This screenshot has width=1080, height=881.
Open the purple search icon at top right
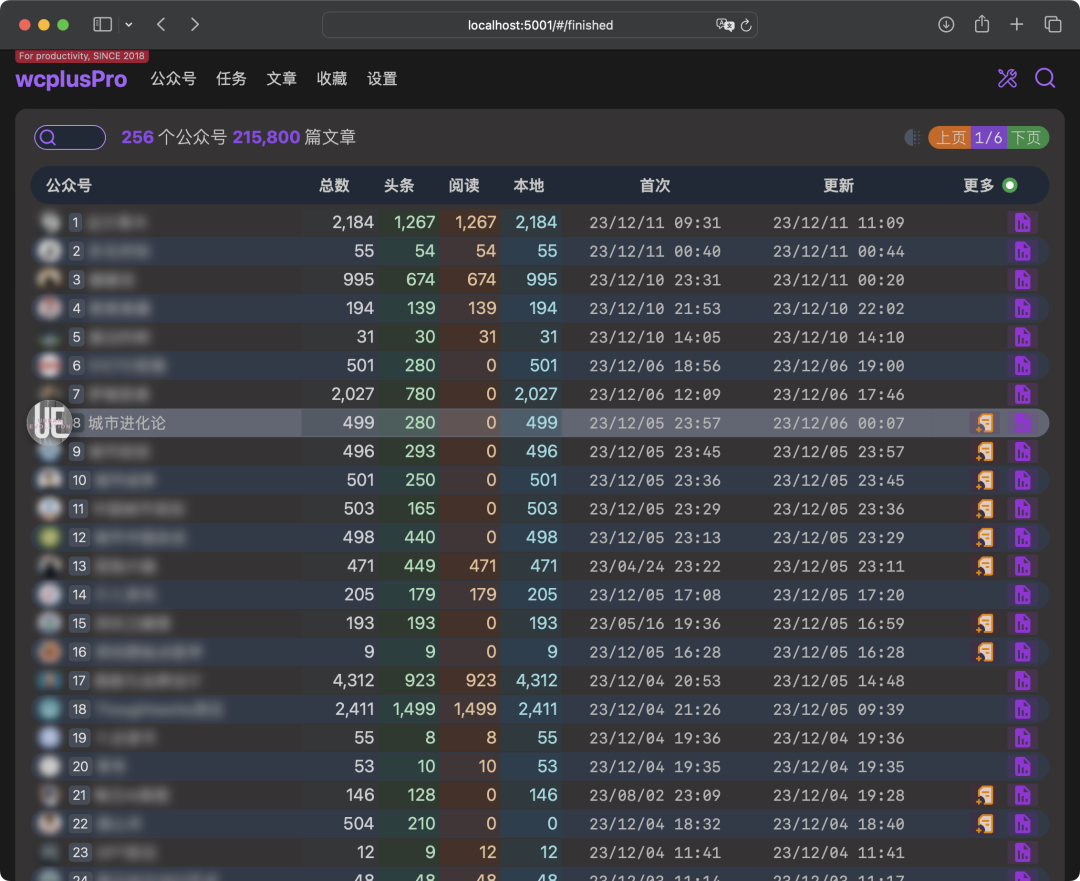[x=1045, y=79]
